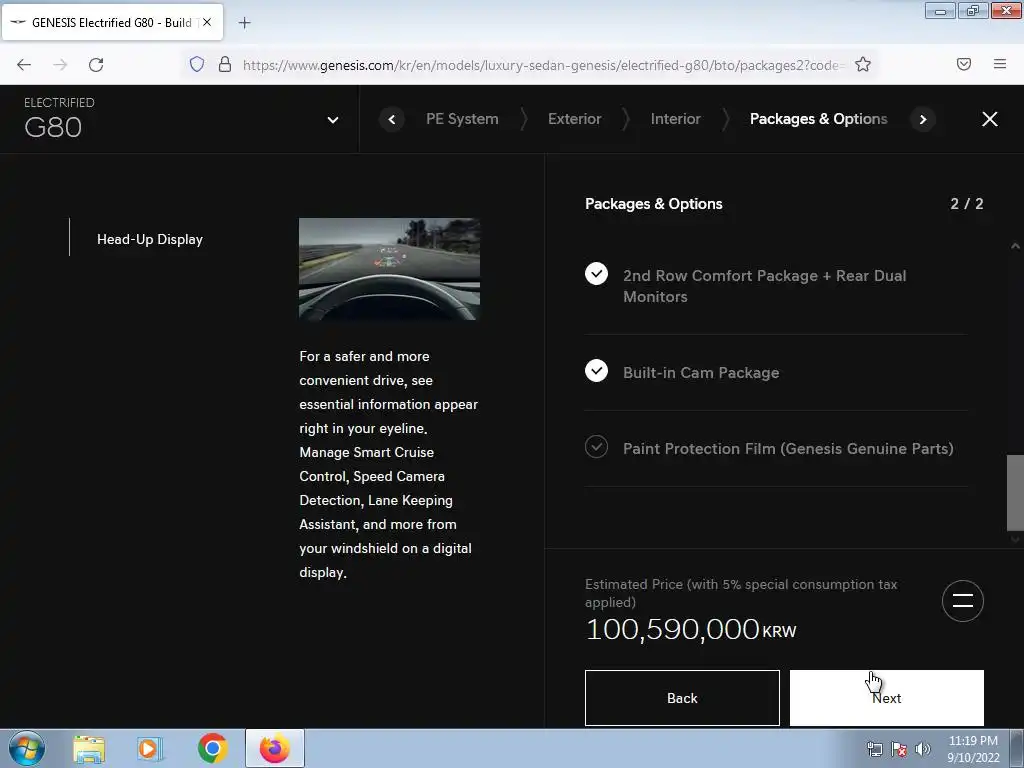
Task: Select the Packages & Options step
Action: (818, 119)
